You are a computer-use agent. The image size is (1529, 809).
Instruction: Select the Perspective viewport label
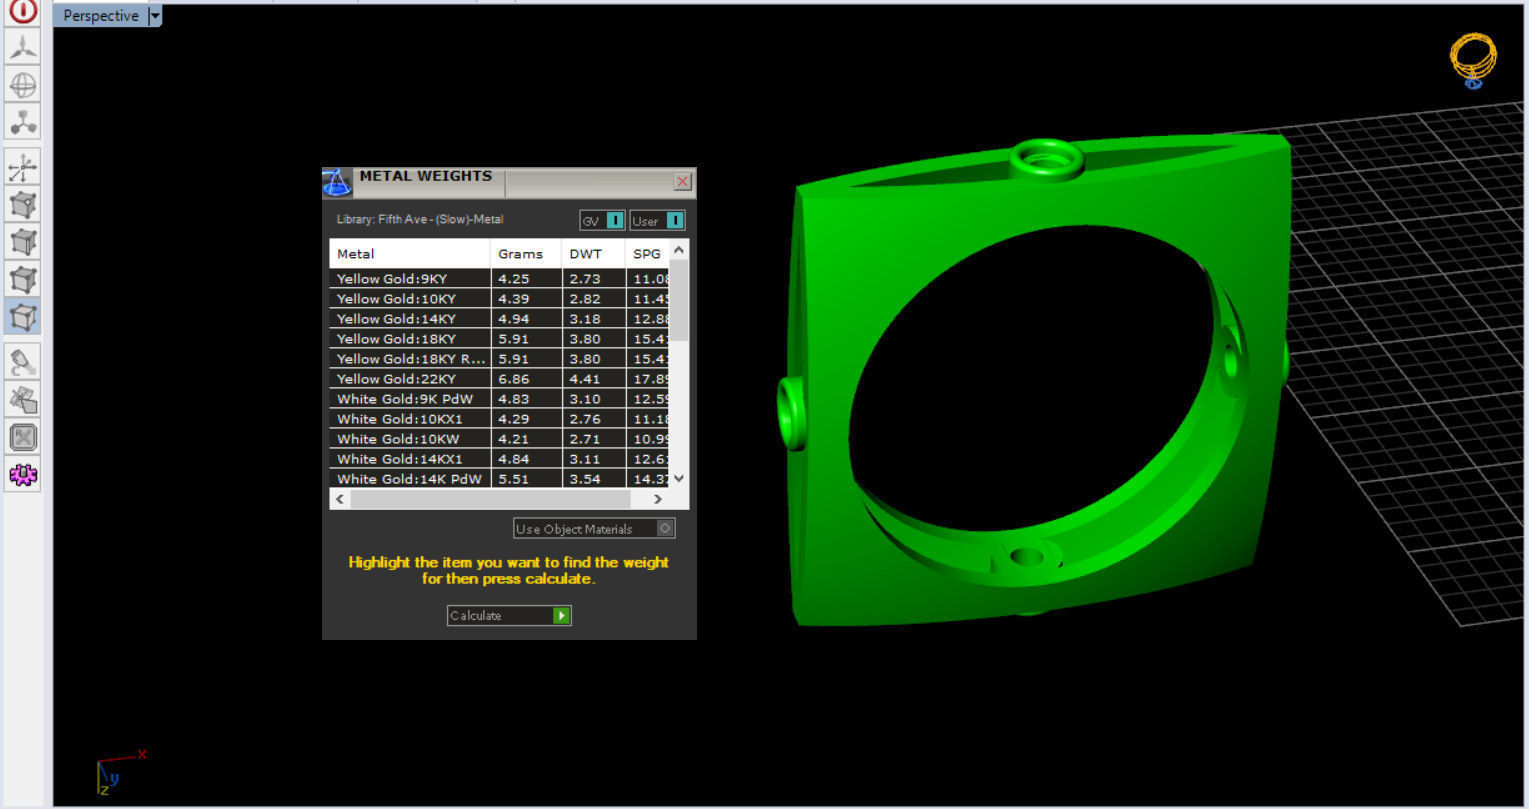pos(100,16)
